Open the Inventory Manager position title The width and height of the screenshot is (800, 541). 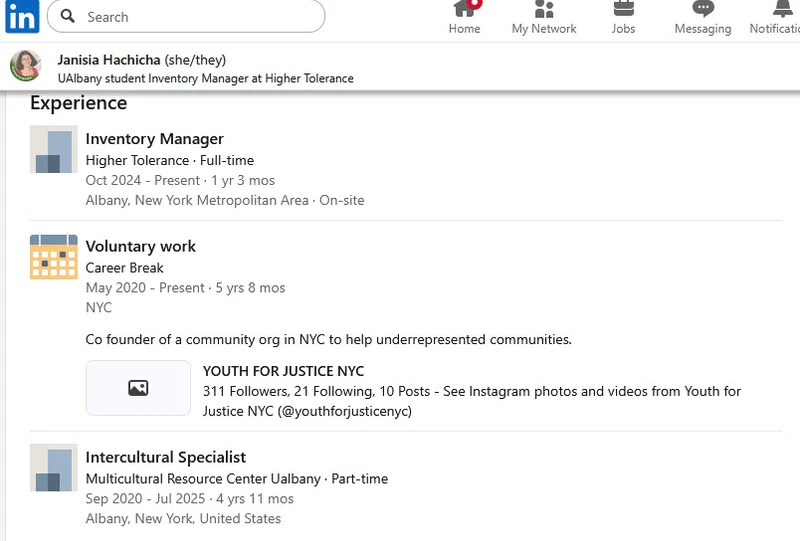pyautogui.click(x=155, y=139)
